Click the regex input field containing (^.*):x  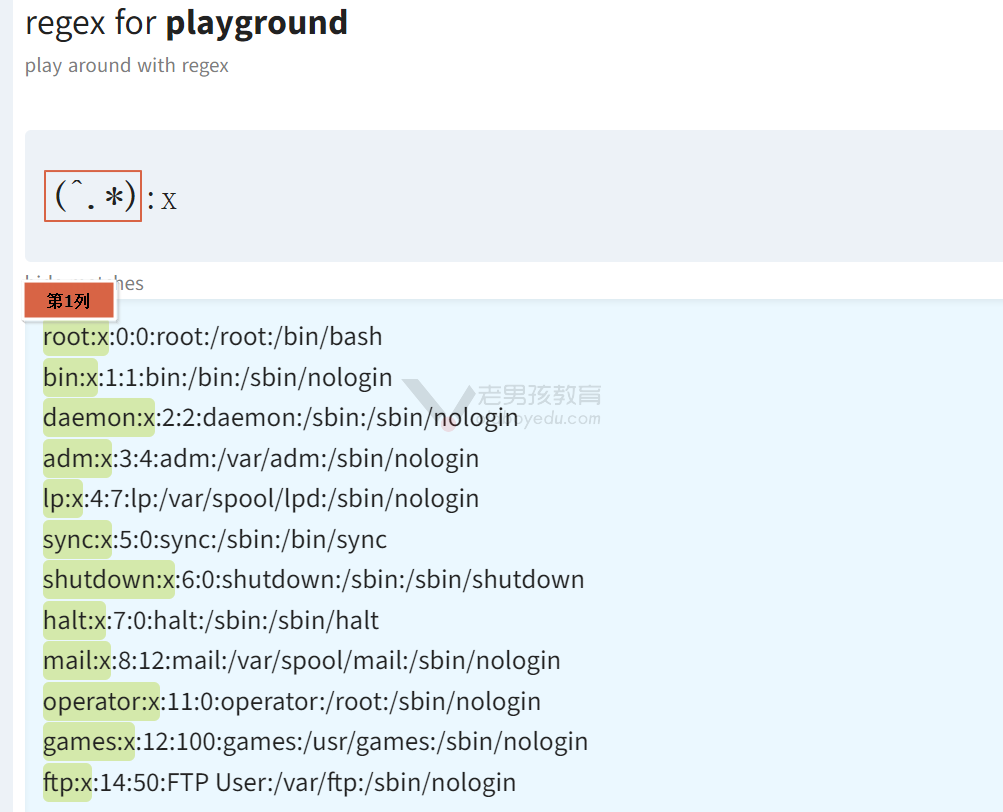(x=514, y=196)
